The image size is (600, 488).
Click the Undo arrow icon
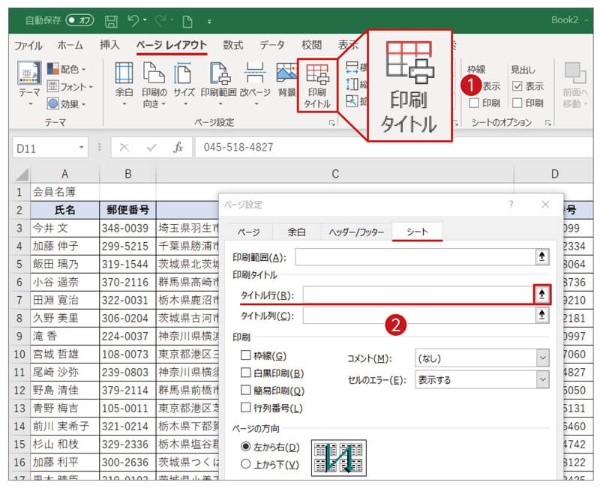click(133, 20)
